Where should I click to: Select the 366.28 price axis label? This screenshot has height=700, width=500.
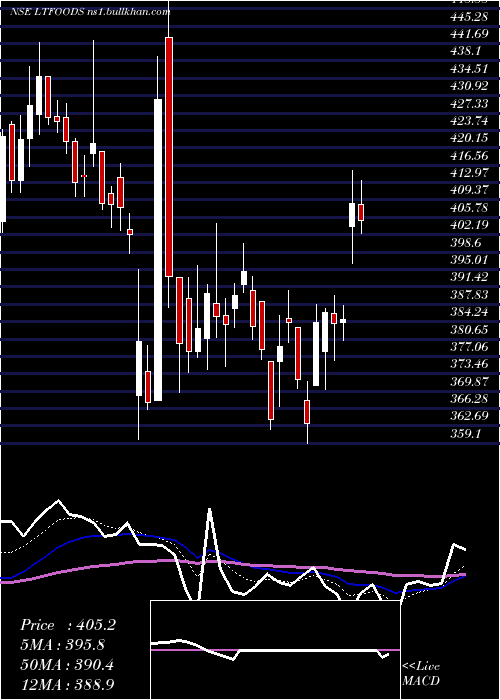(469, 399)
